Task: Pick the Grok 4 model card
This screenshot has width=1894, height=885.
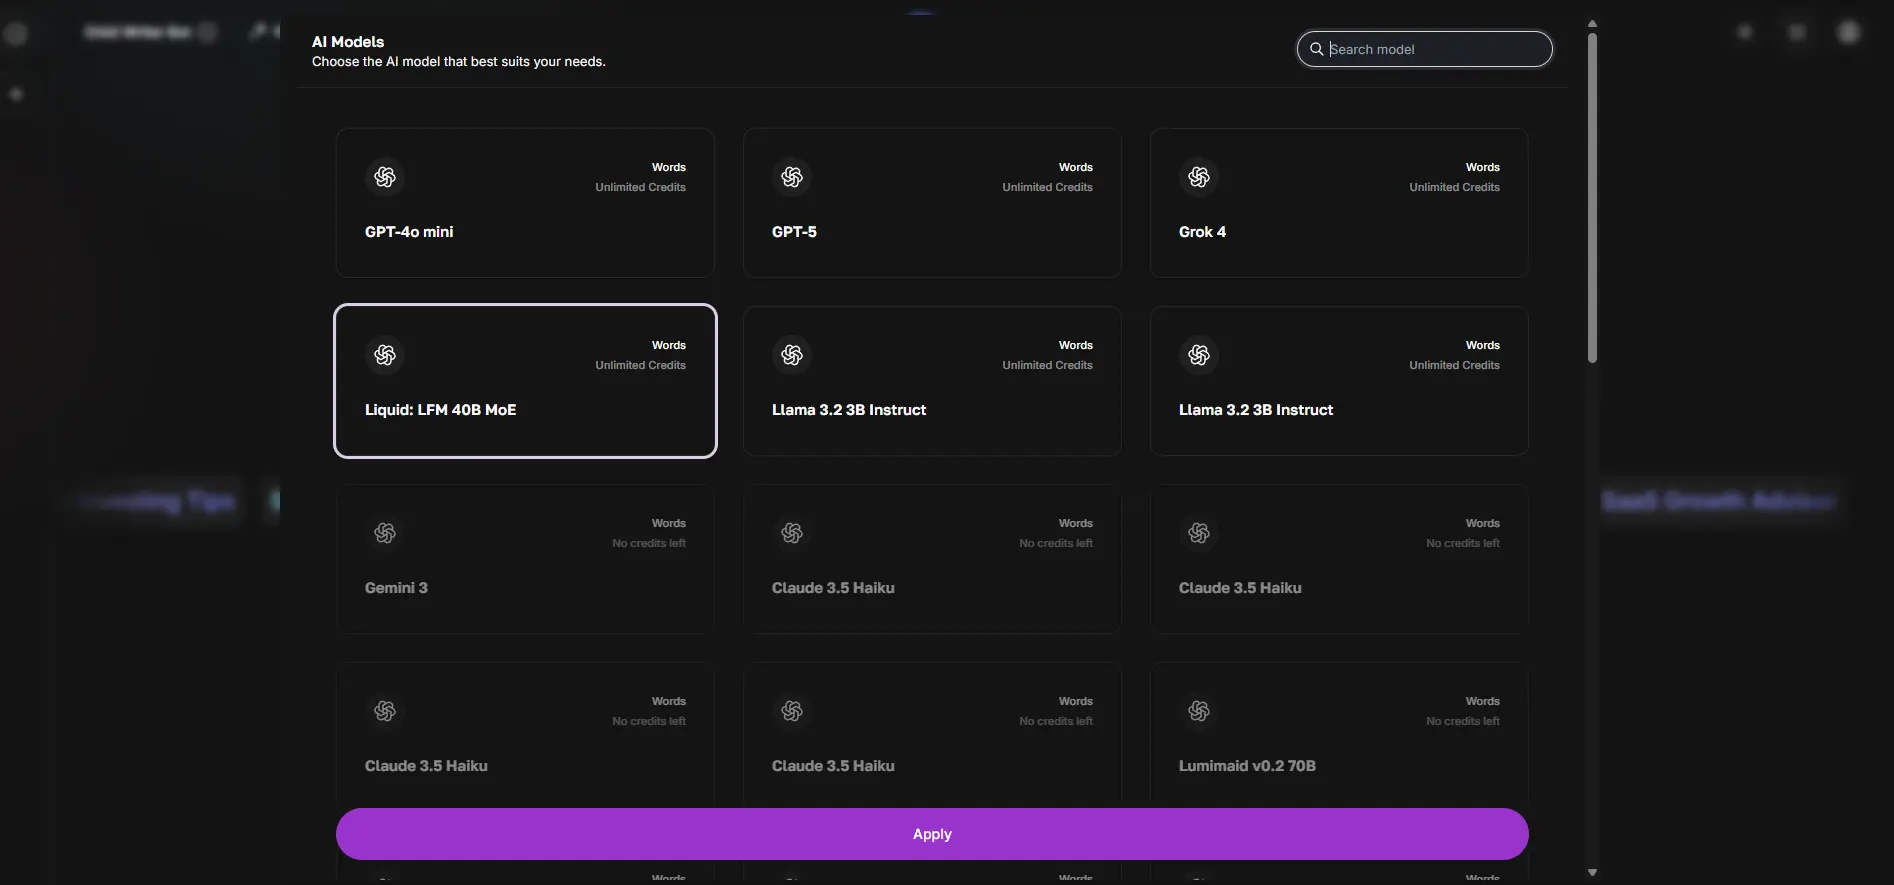Action: click(x=1339, y=203)
